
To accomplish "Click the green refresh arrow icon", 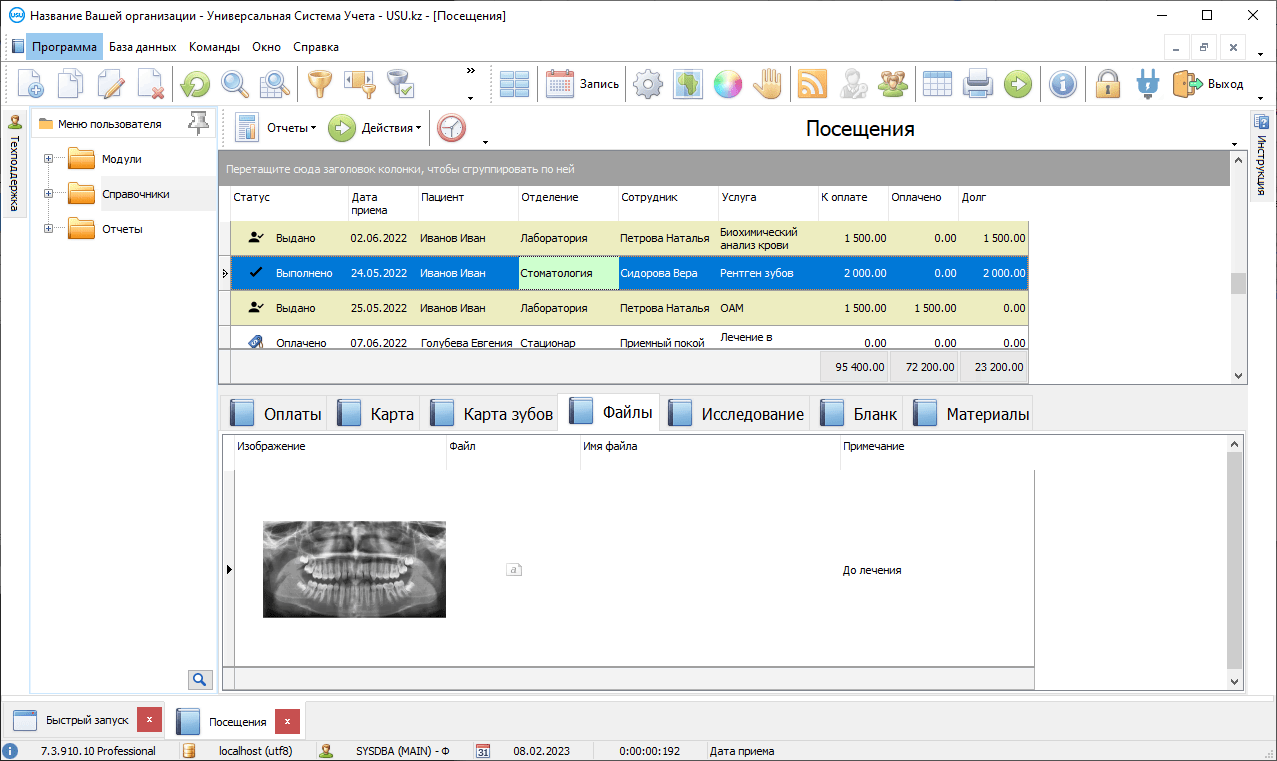I will [x=194, y=84].
